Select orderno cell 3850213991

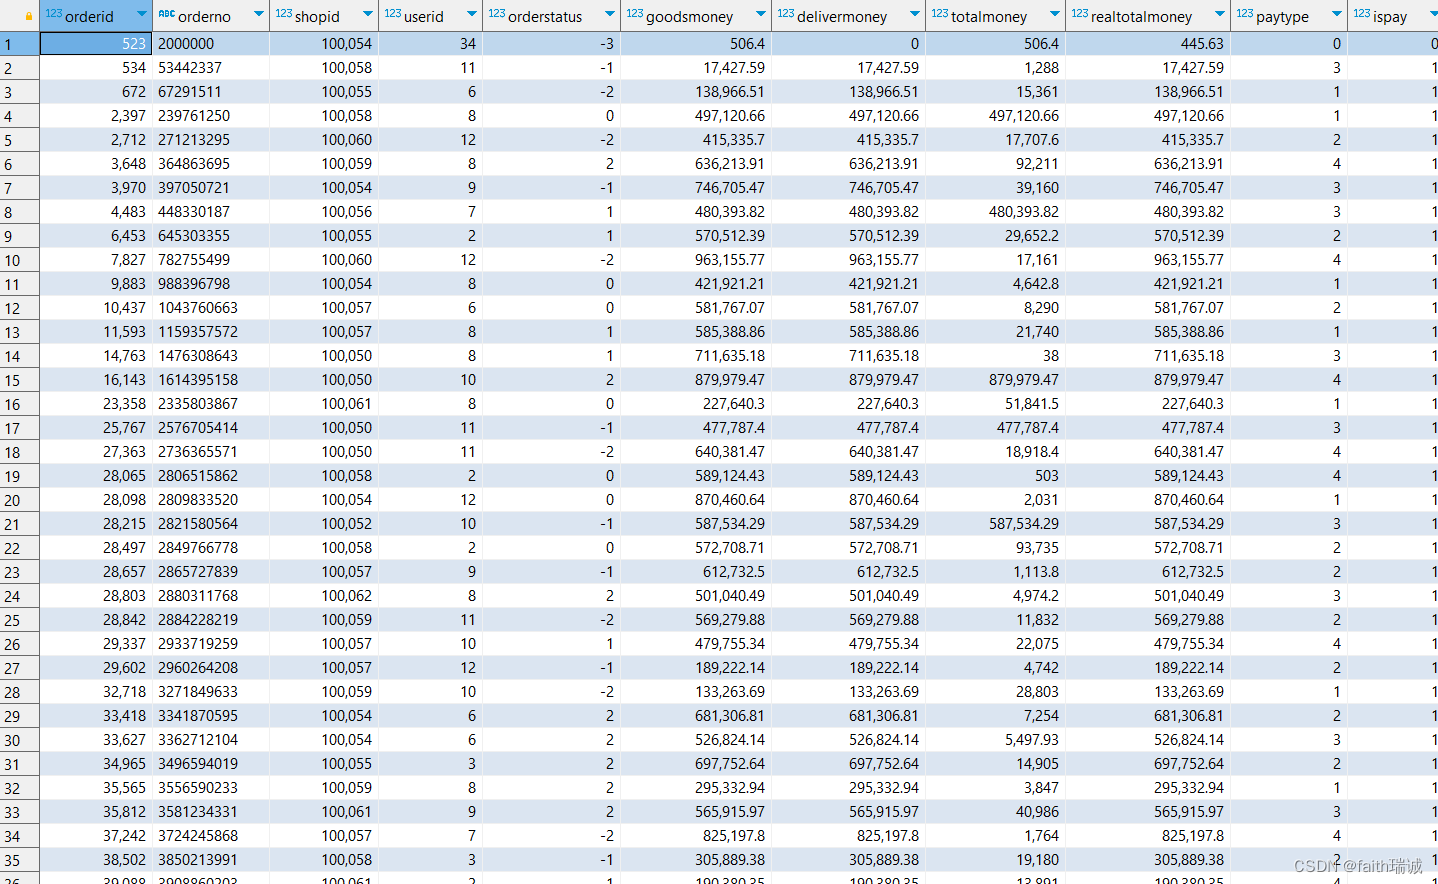211,860
